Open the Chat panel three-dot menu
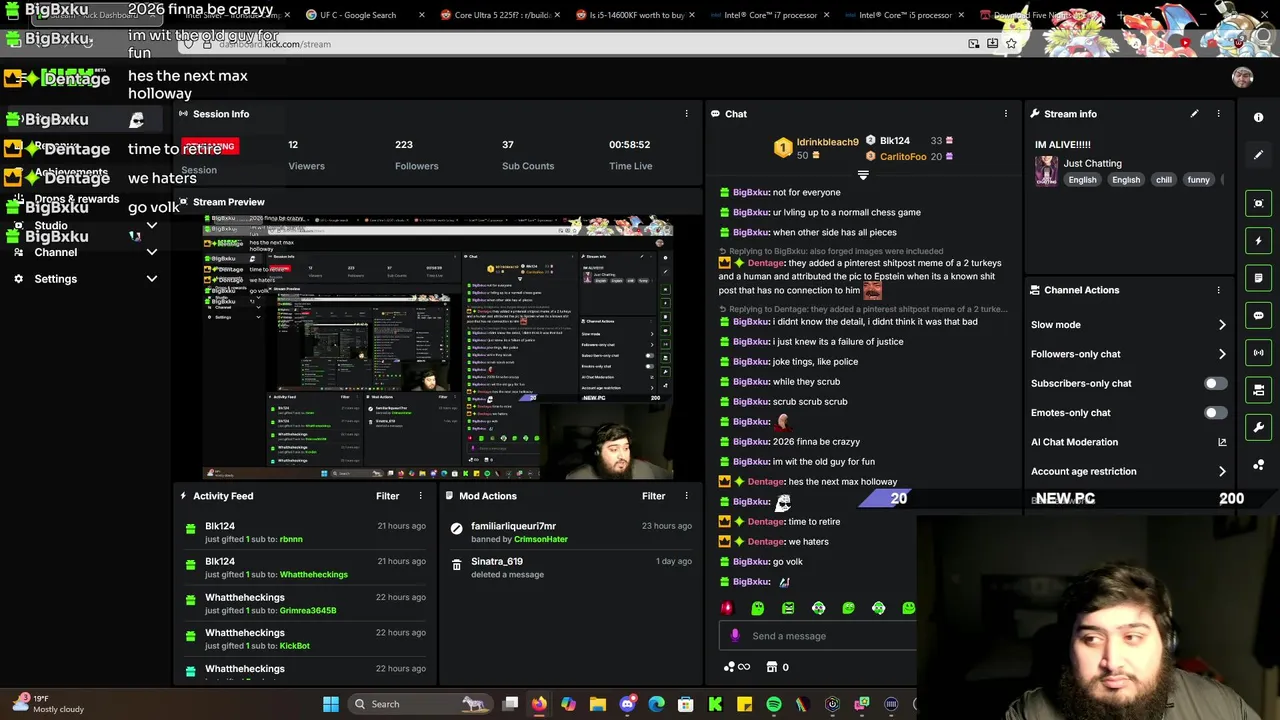Screen dimensions: 1280x720 click(1006, 114)
